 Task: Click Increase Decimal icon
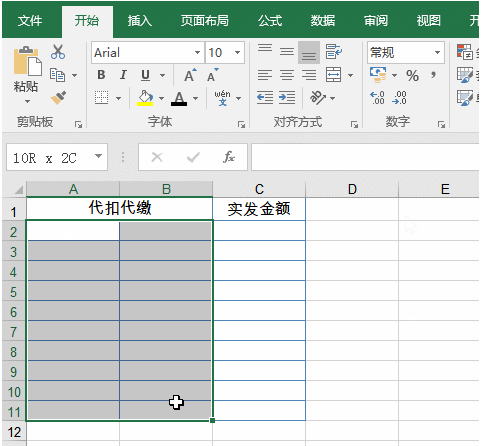[377, 98]
